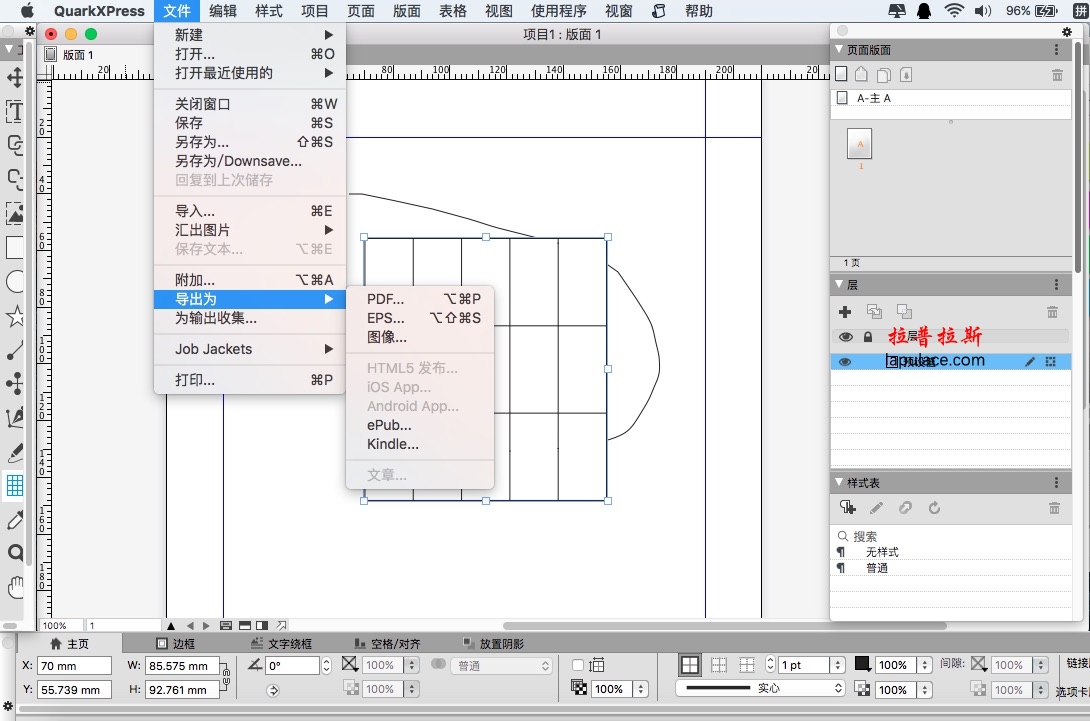Click the box background color swatch

point(350,665)
